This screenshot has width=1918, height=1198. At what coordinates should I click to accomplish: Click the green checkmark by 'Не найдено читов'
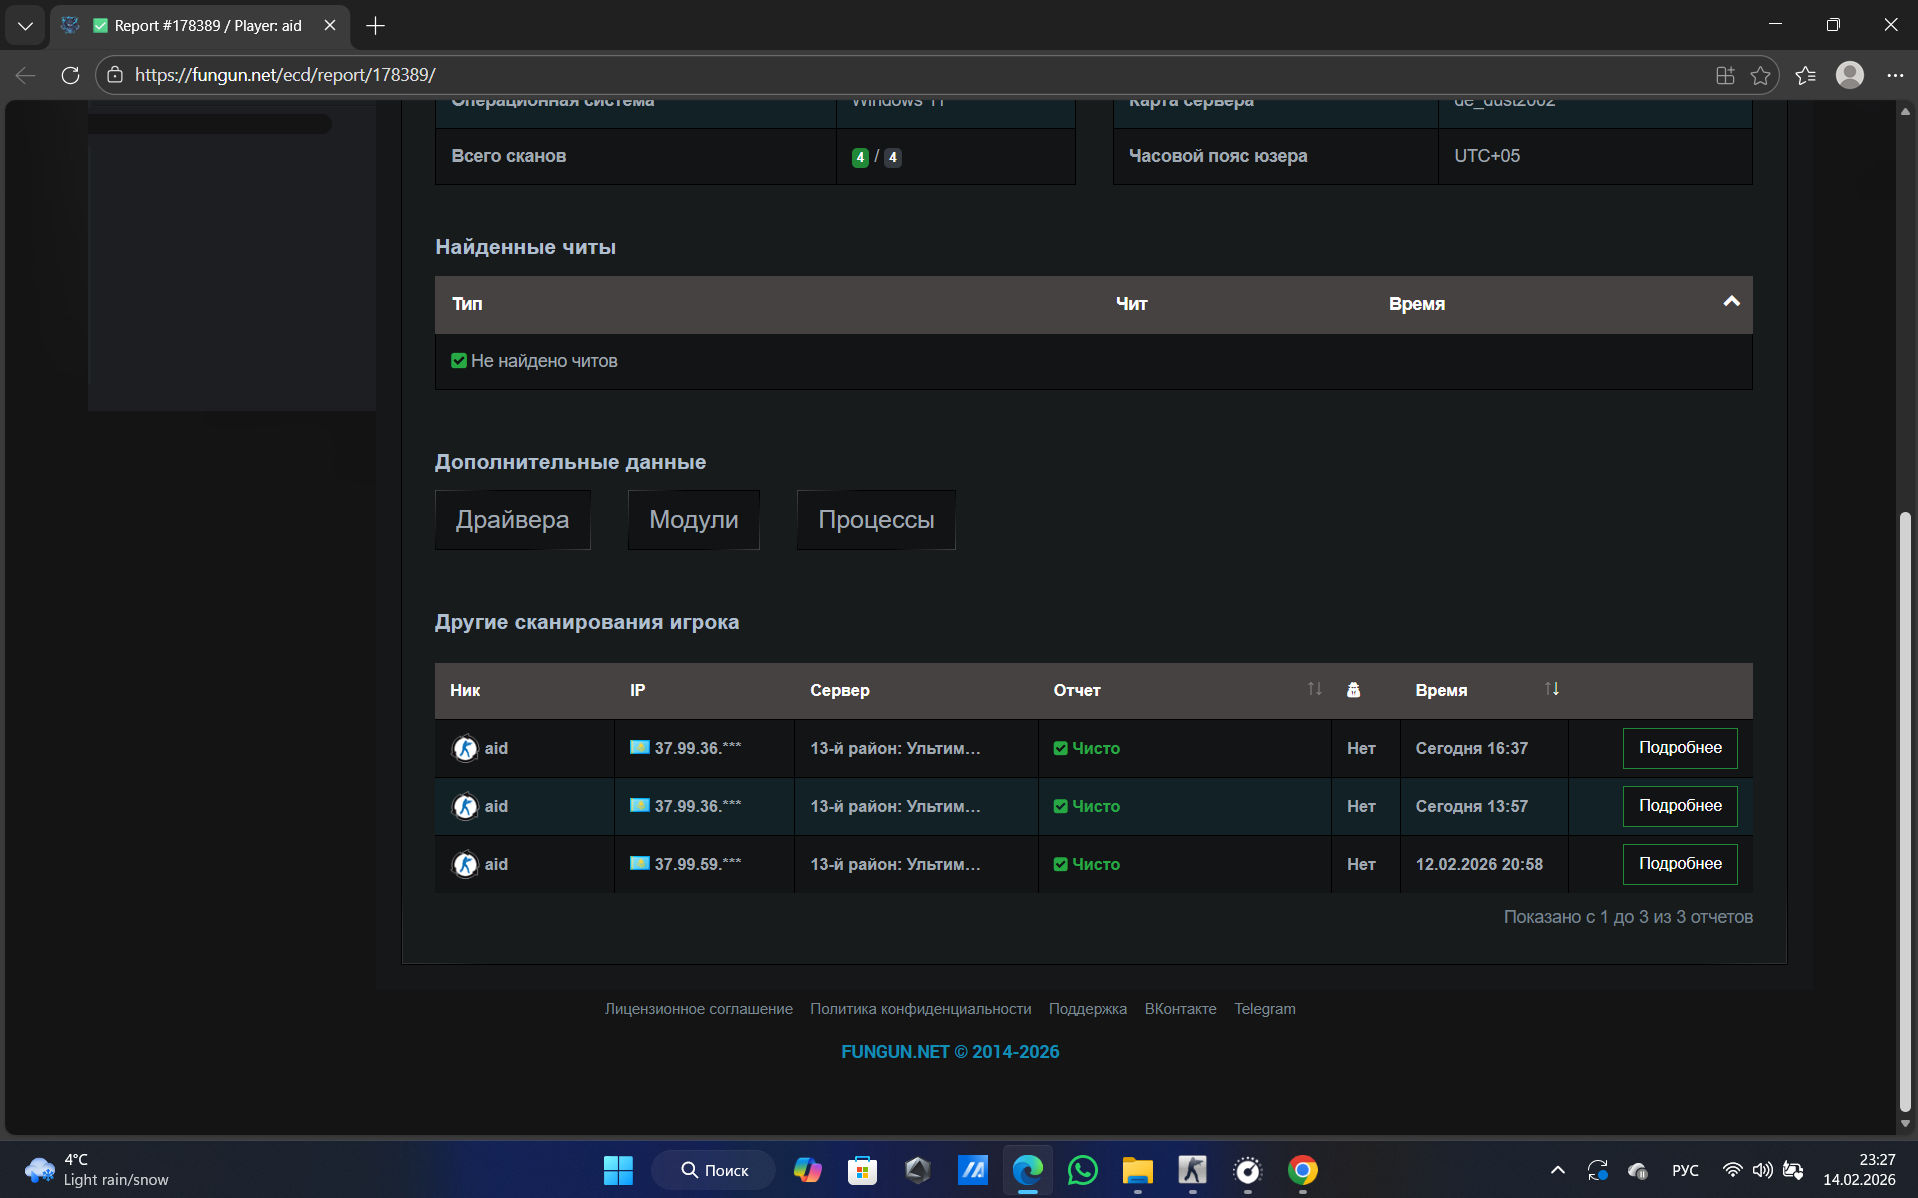[x=459, y=361]
